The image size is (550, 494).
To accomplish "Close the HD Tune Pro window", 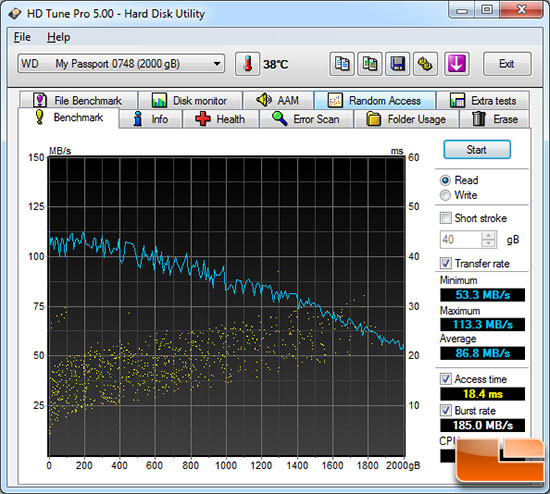I will [x=522, y=10].
